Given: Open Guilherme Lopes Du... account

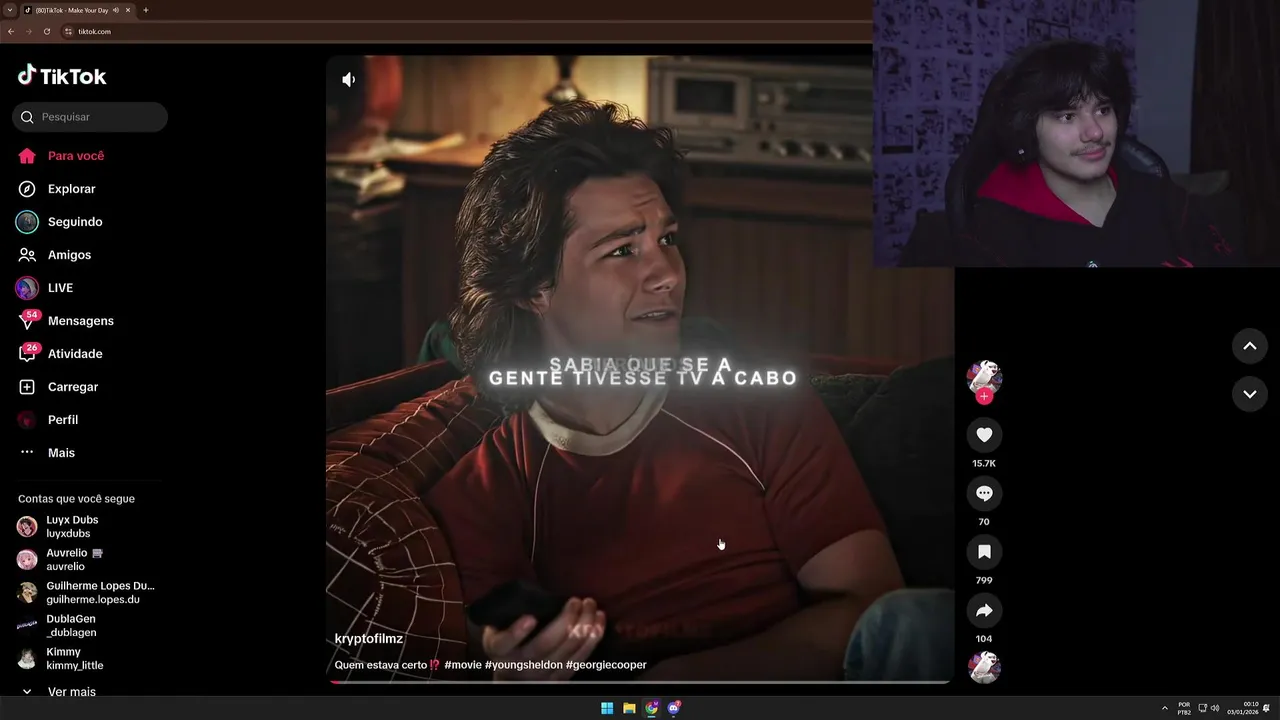Looking at the screenshot, I should (x=86, y=593).
